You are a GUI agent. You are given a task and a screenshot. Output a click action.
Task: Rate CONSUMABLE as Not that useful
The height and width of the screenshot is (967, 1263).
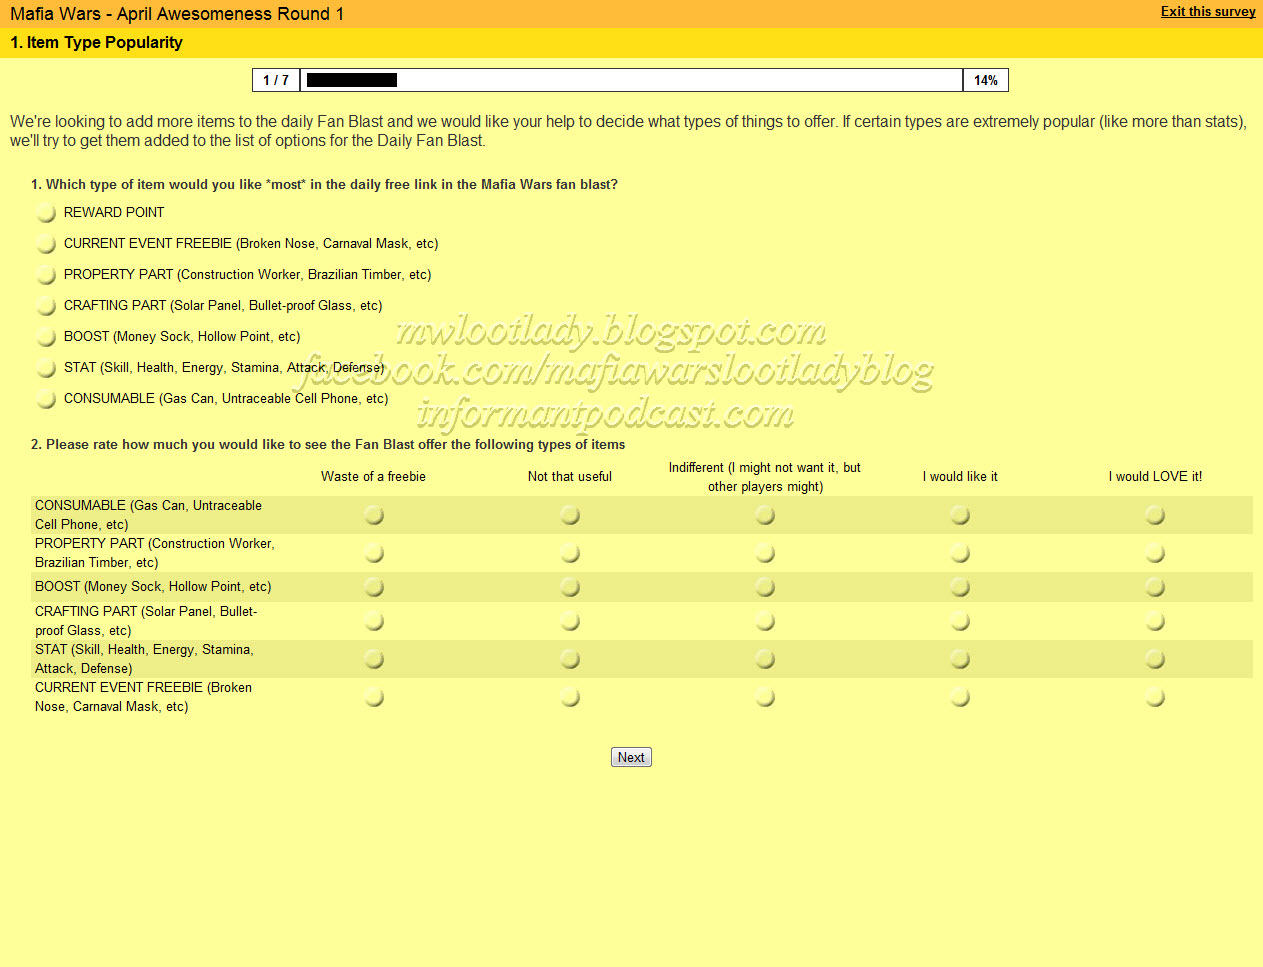[570, 515]
